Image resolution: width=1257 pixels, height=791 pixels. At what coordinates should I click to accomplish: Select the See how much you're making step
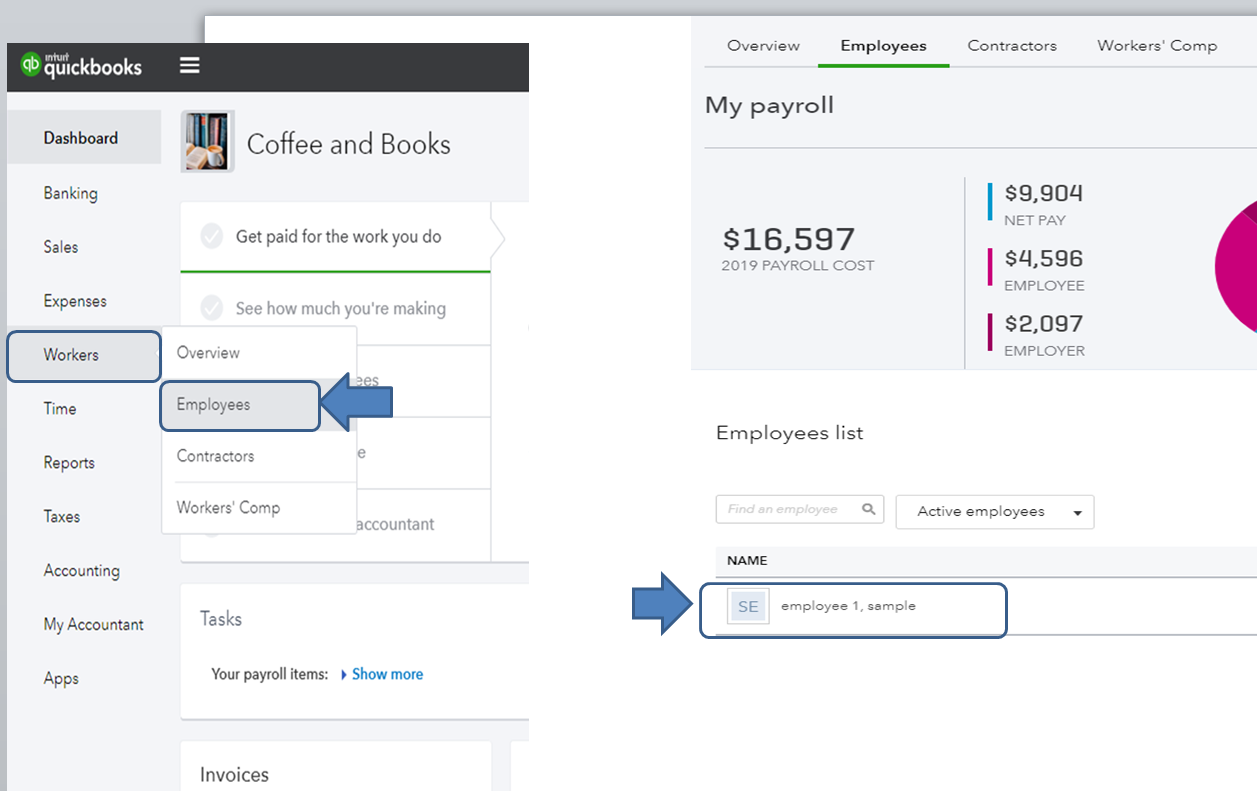point(336,309)
